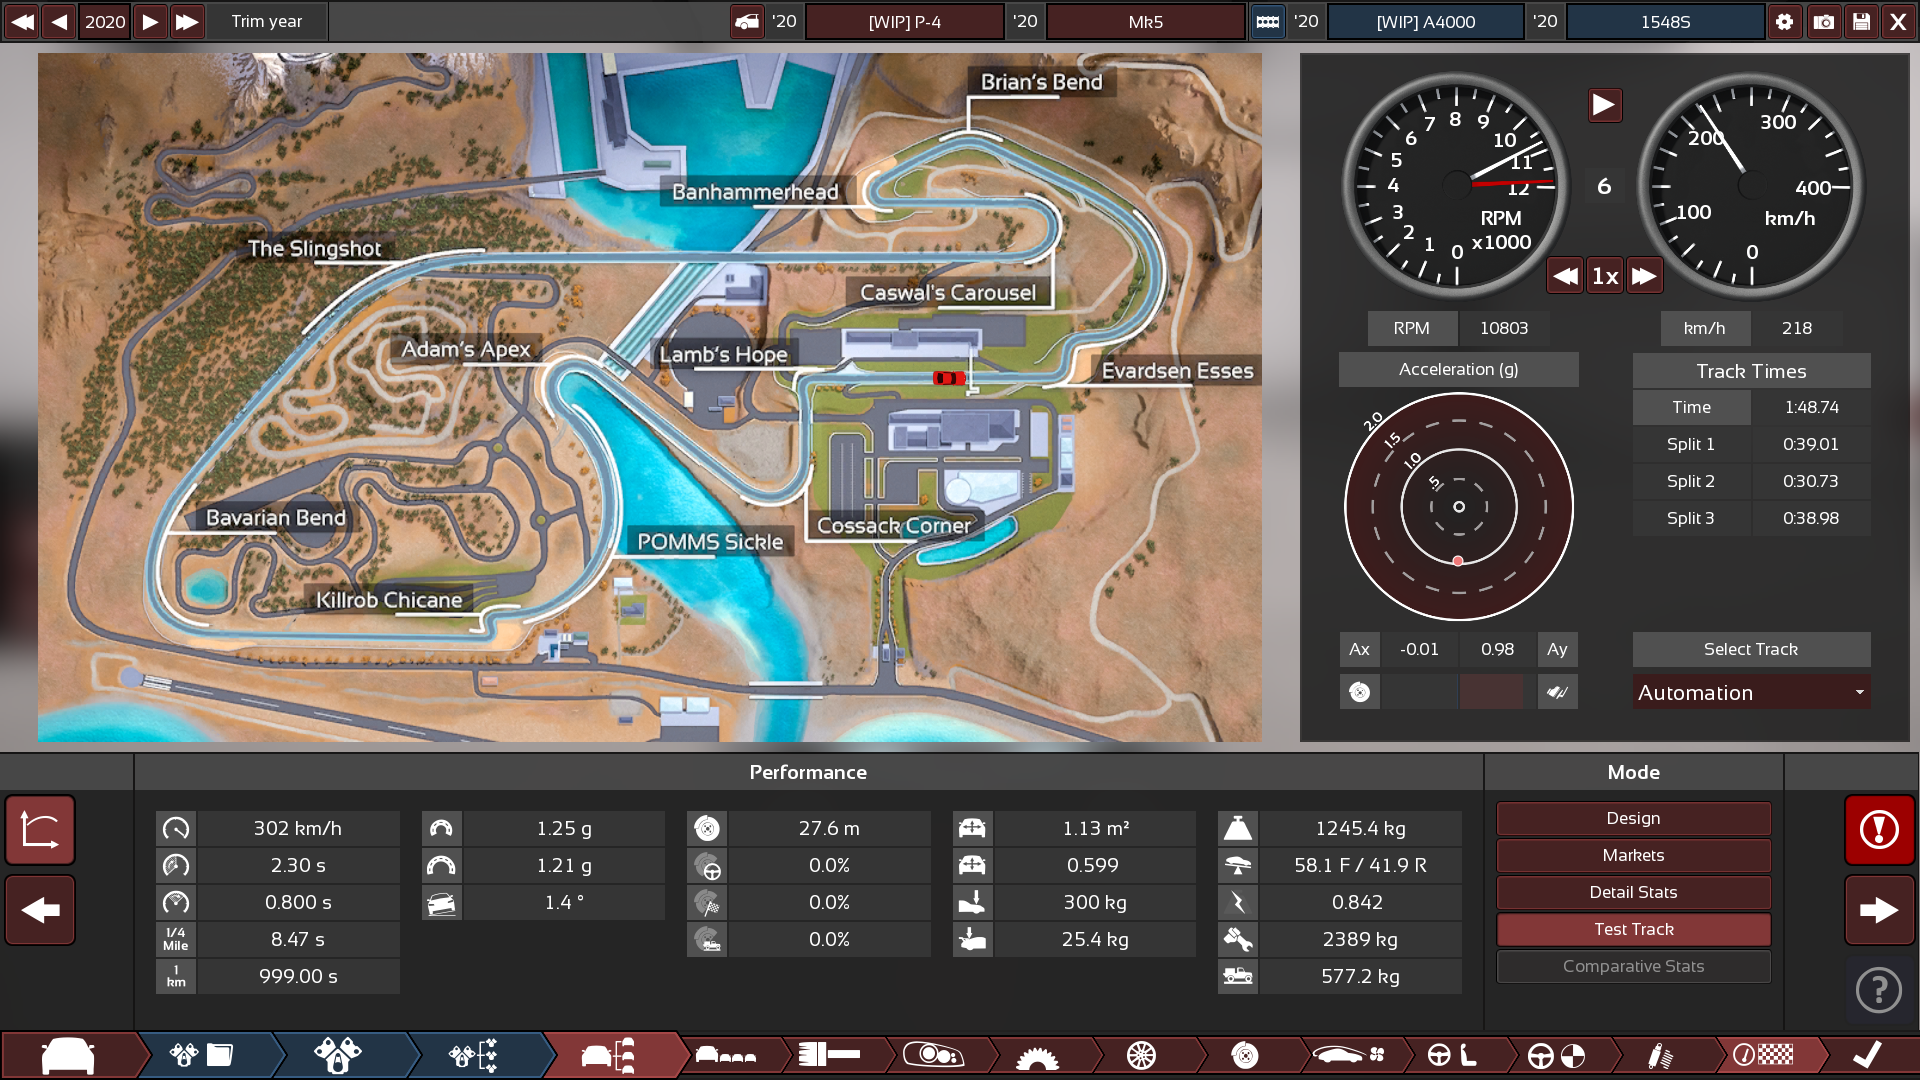Open the driving aids and safety tab
Screen dimensions: 1920x1080
click(1556, 1056)
